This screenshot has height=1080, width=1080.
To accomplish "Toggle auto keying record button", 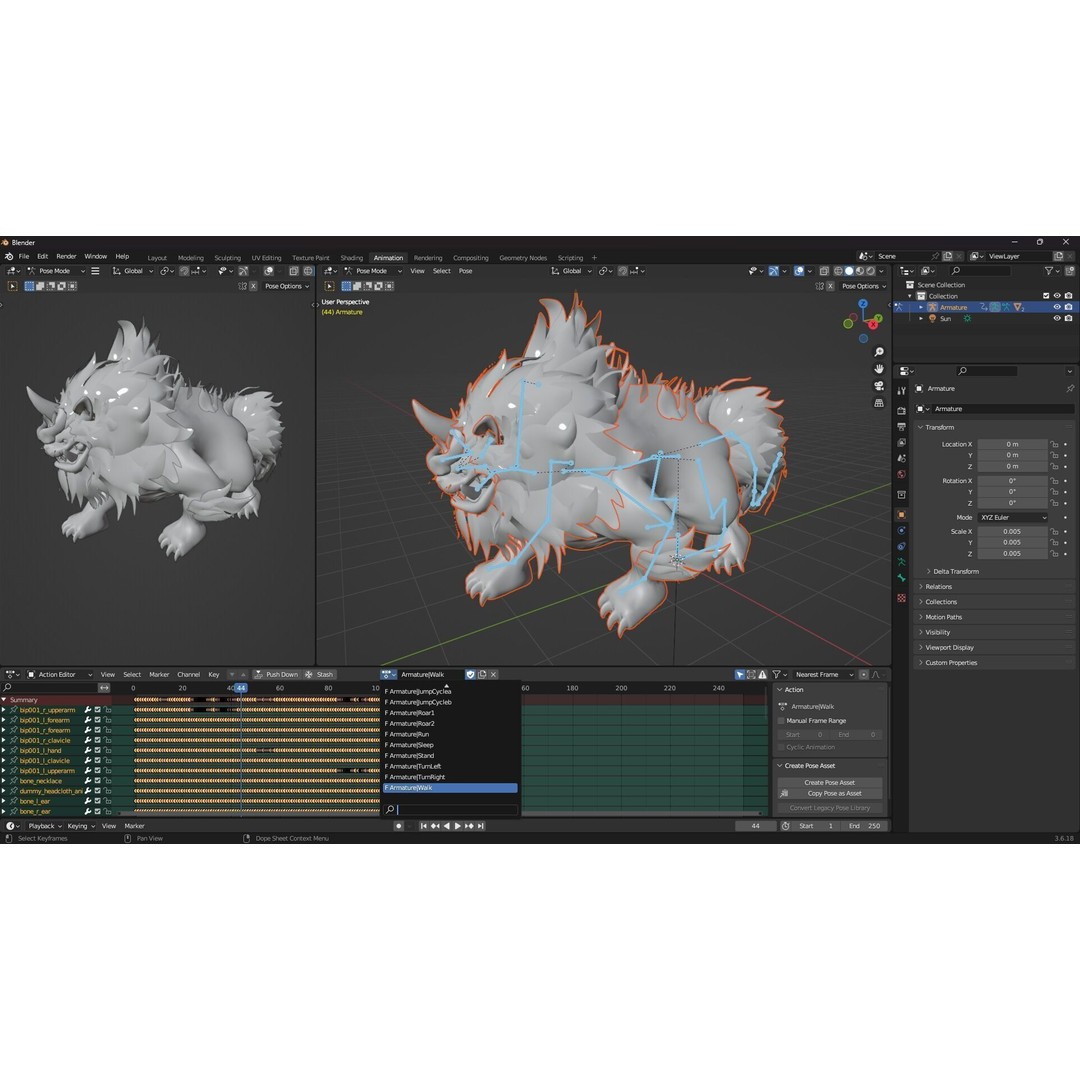I will 398,826.
